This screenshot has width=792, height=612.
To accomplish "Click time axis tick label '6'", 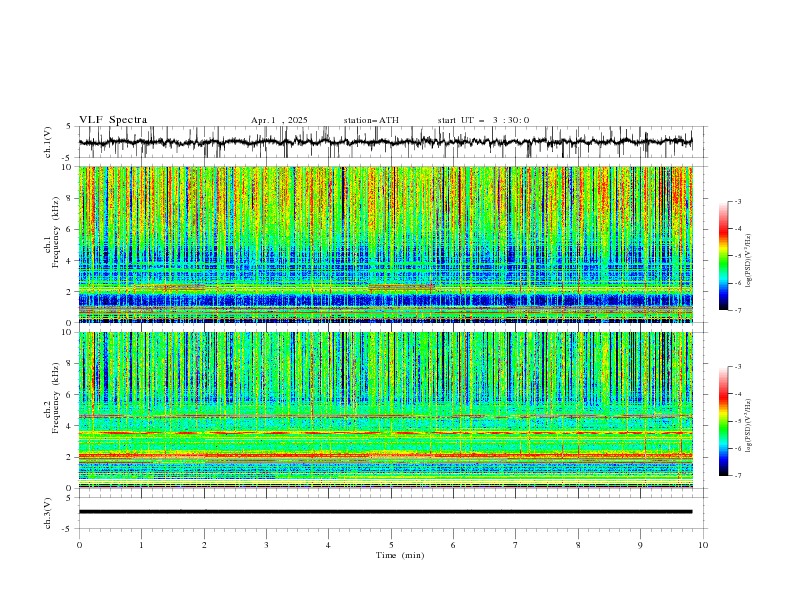I will pos(453,545).
